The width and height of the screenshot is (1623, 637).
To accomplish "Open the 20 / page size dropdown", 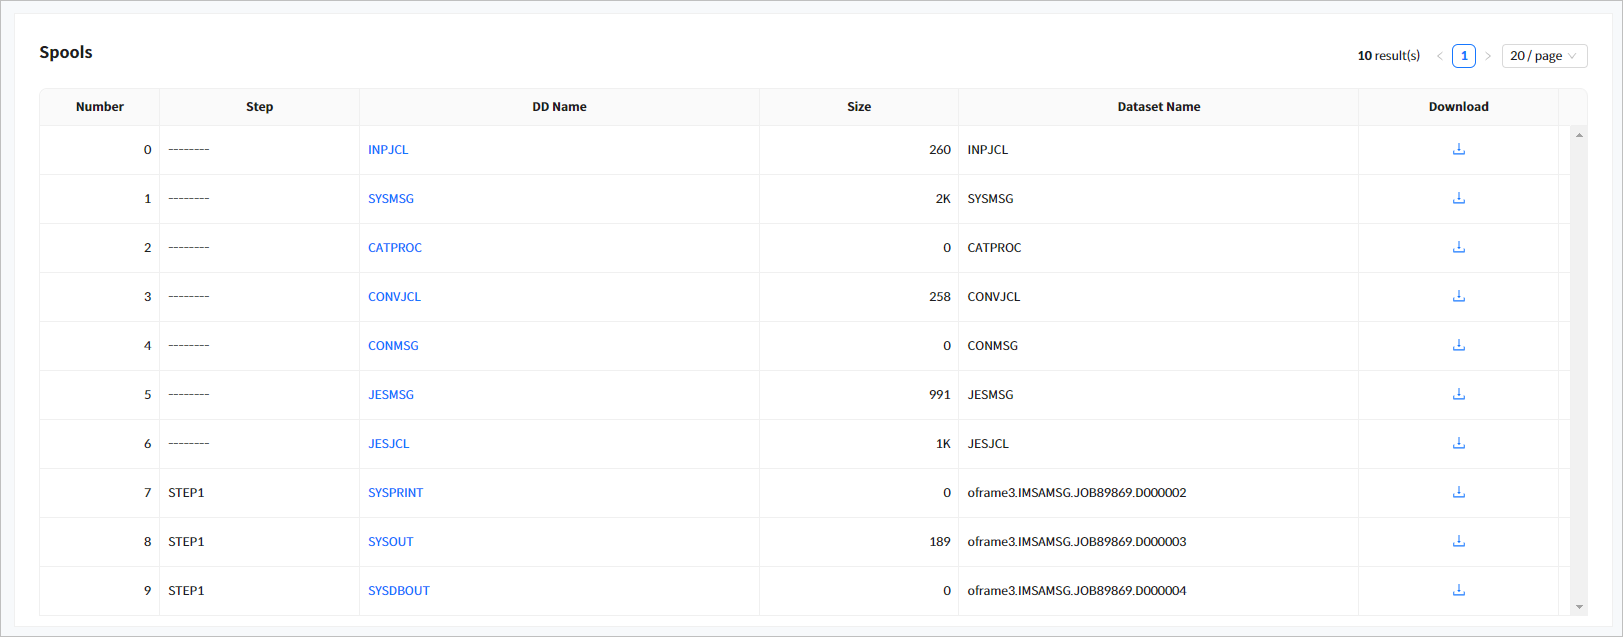I will click(1543, 56).
